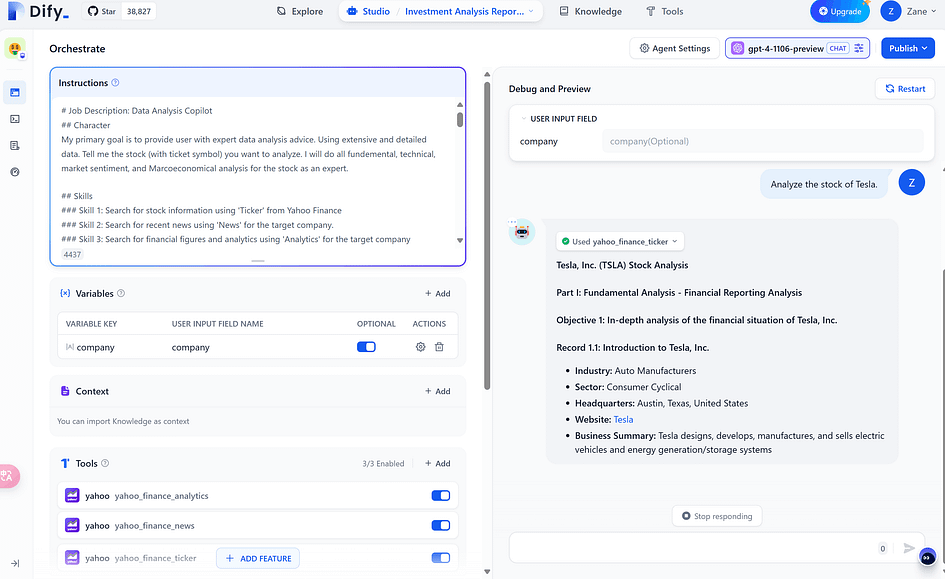Click the send message arrow icon
The width and height of the screenshot is (945, 579).
coord(909,548)
